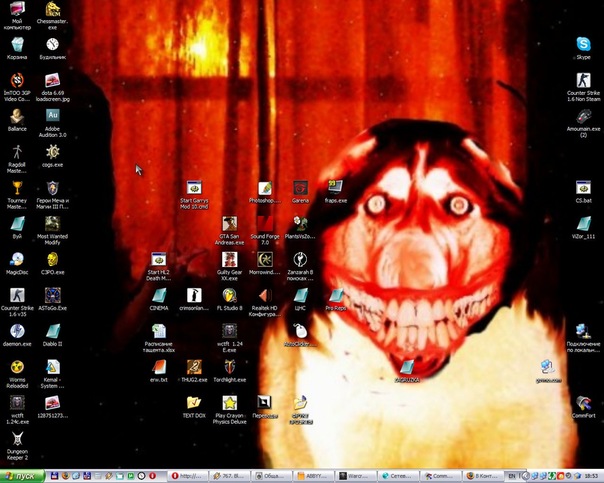The width and height of the screenshot is (604, 483).
Task: Open GTA San Andreas.exe icon
Action: point(230,231)
